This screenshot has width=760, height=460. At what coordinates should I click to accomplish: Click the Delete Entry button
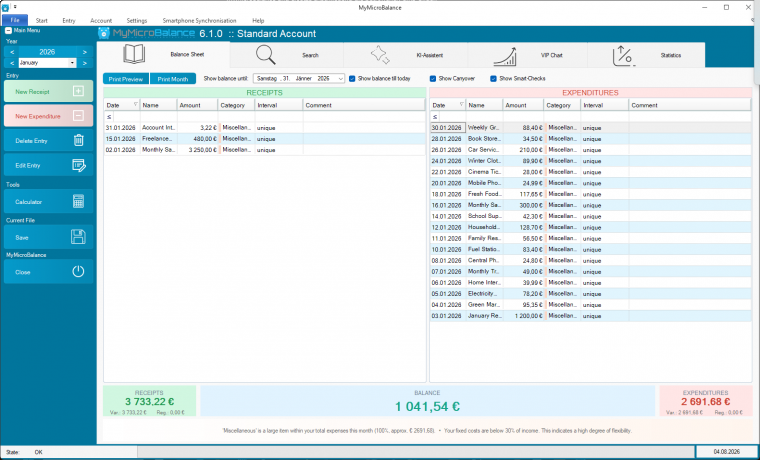tap(48, 141)
